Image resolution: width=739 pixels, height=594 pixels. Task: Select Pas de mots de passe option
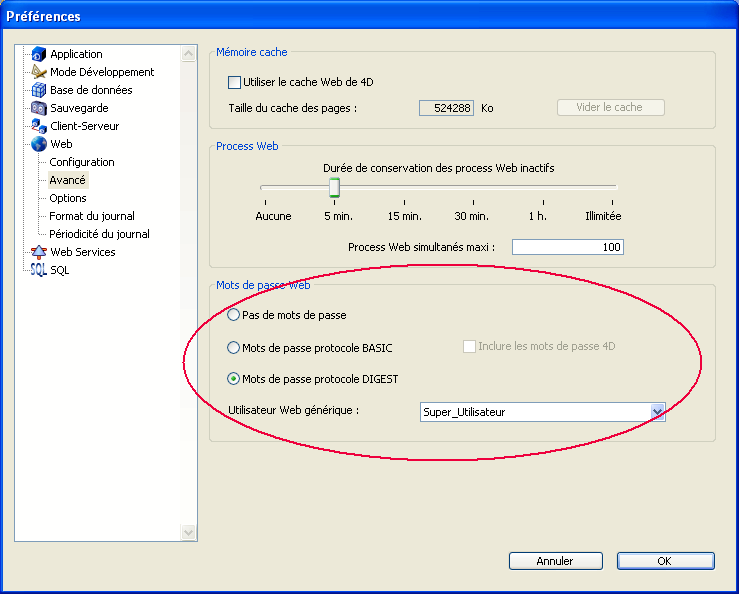(x=234, y=315)
